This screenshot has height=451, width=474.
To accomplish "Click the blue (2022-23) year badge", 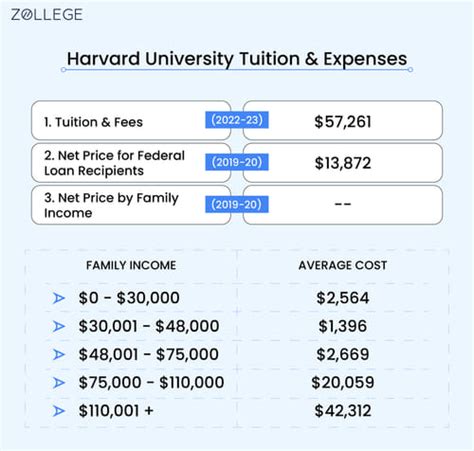I will point(237,120).
